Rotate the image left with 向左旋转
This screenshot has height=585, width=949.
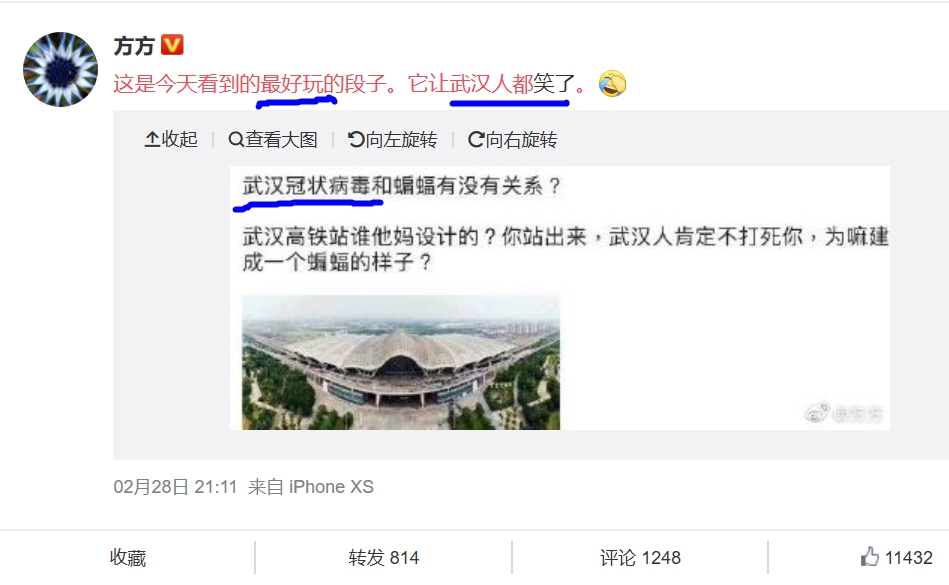point(393,140)
